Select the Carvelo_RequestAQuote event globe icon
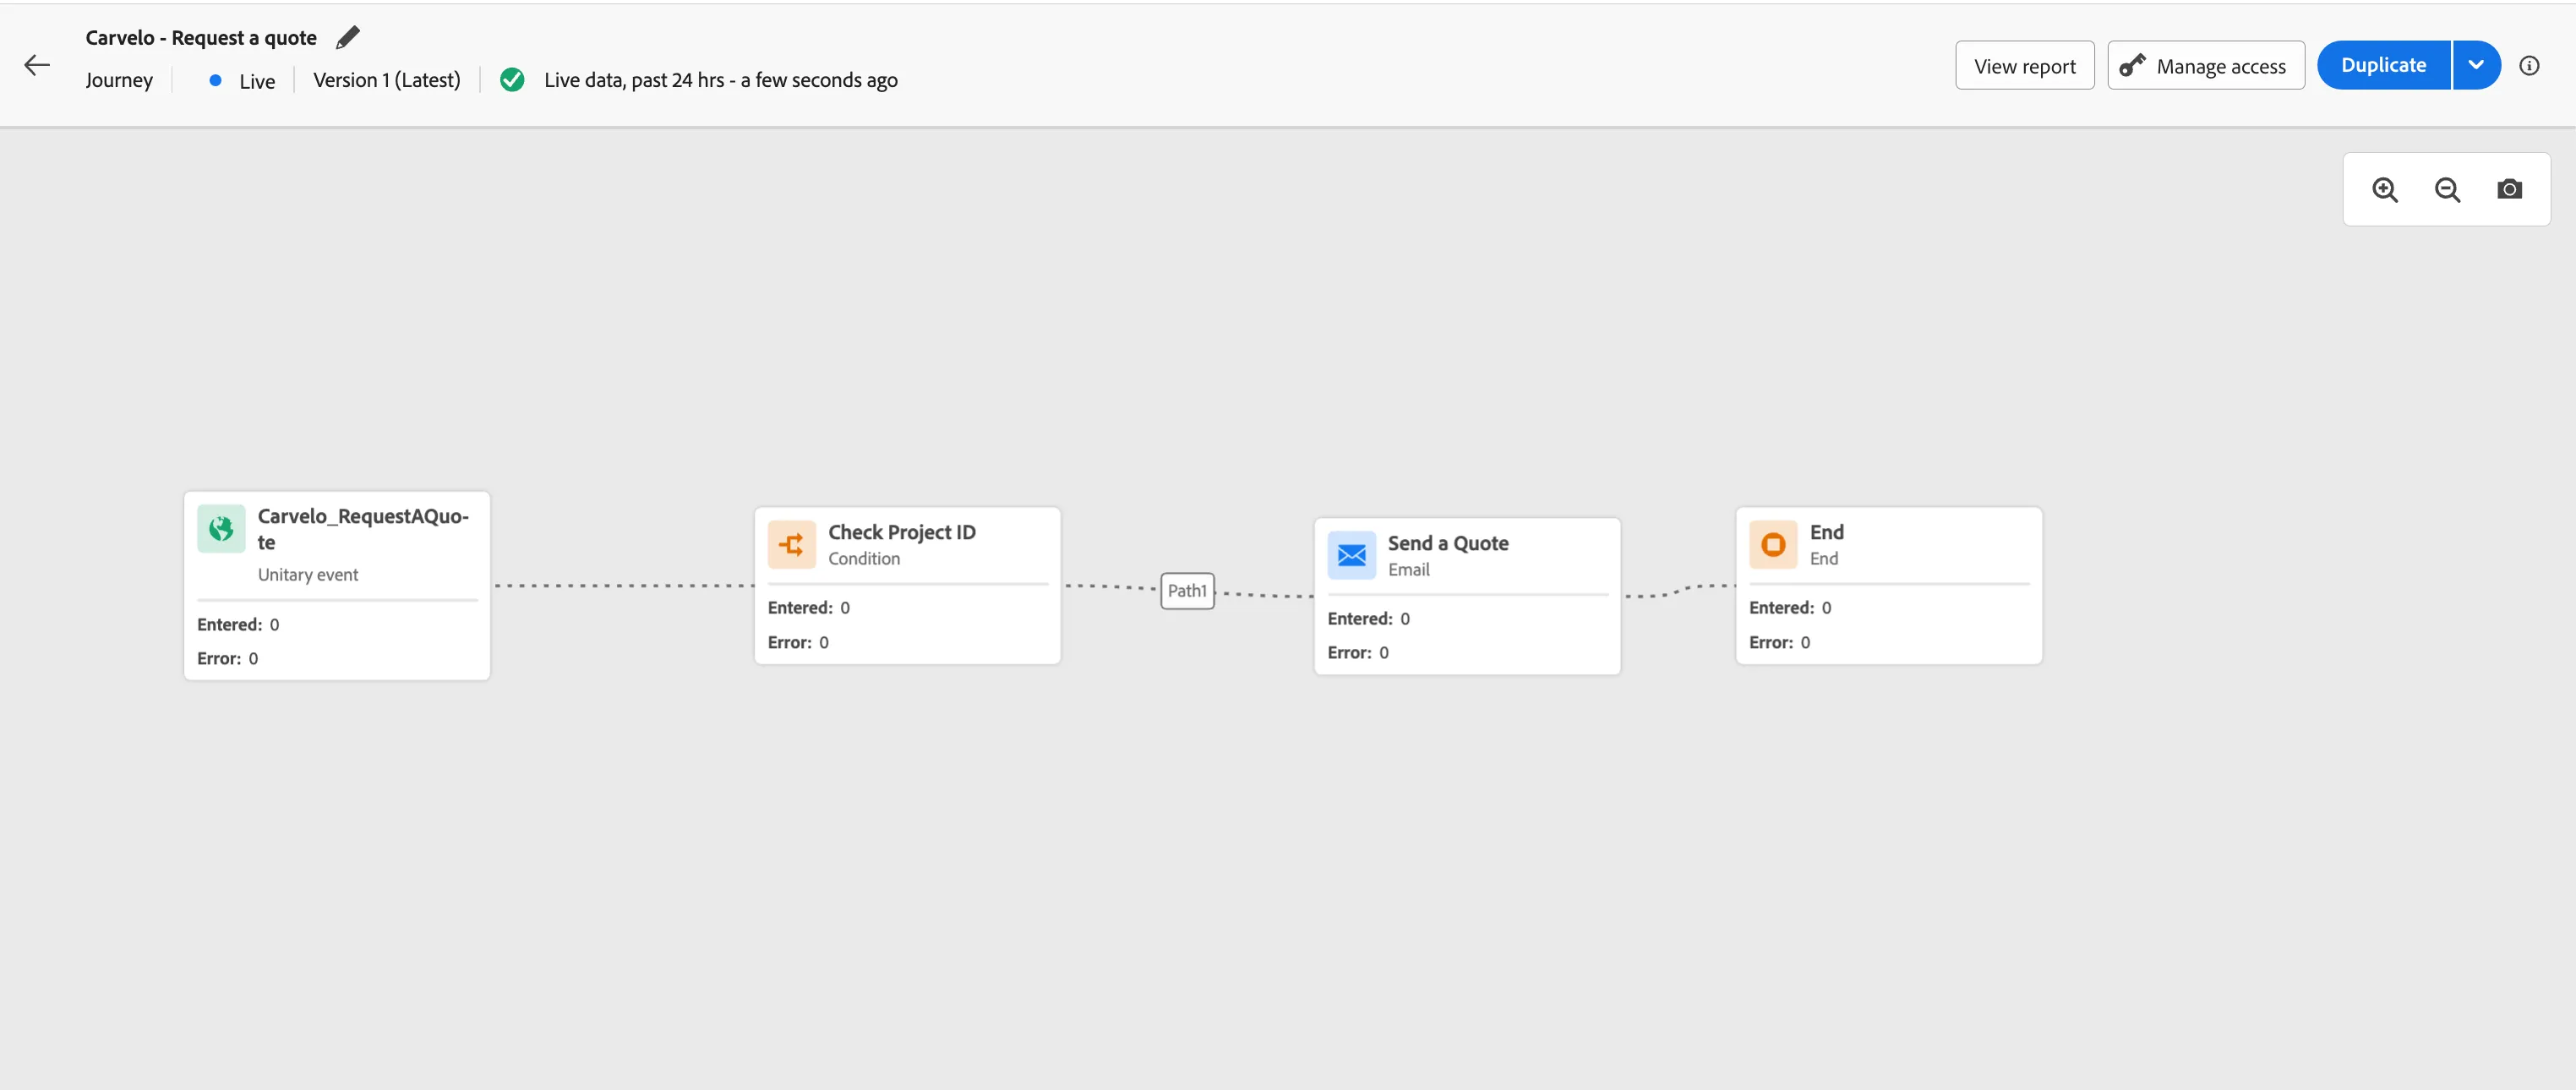The image size is (2576, 1090). coord(221,529)
